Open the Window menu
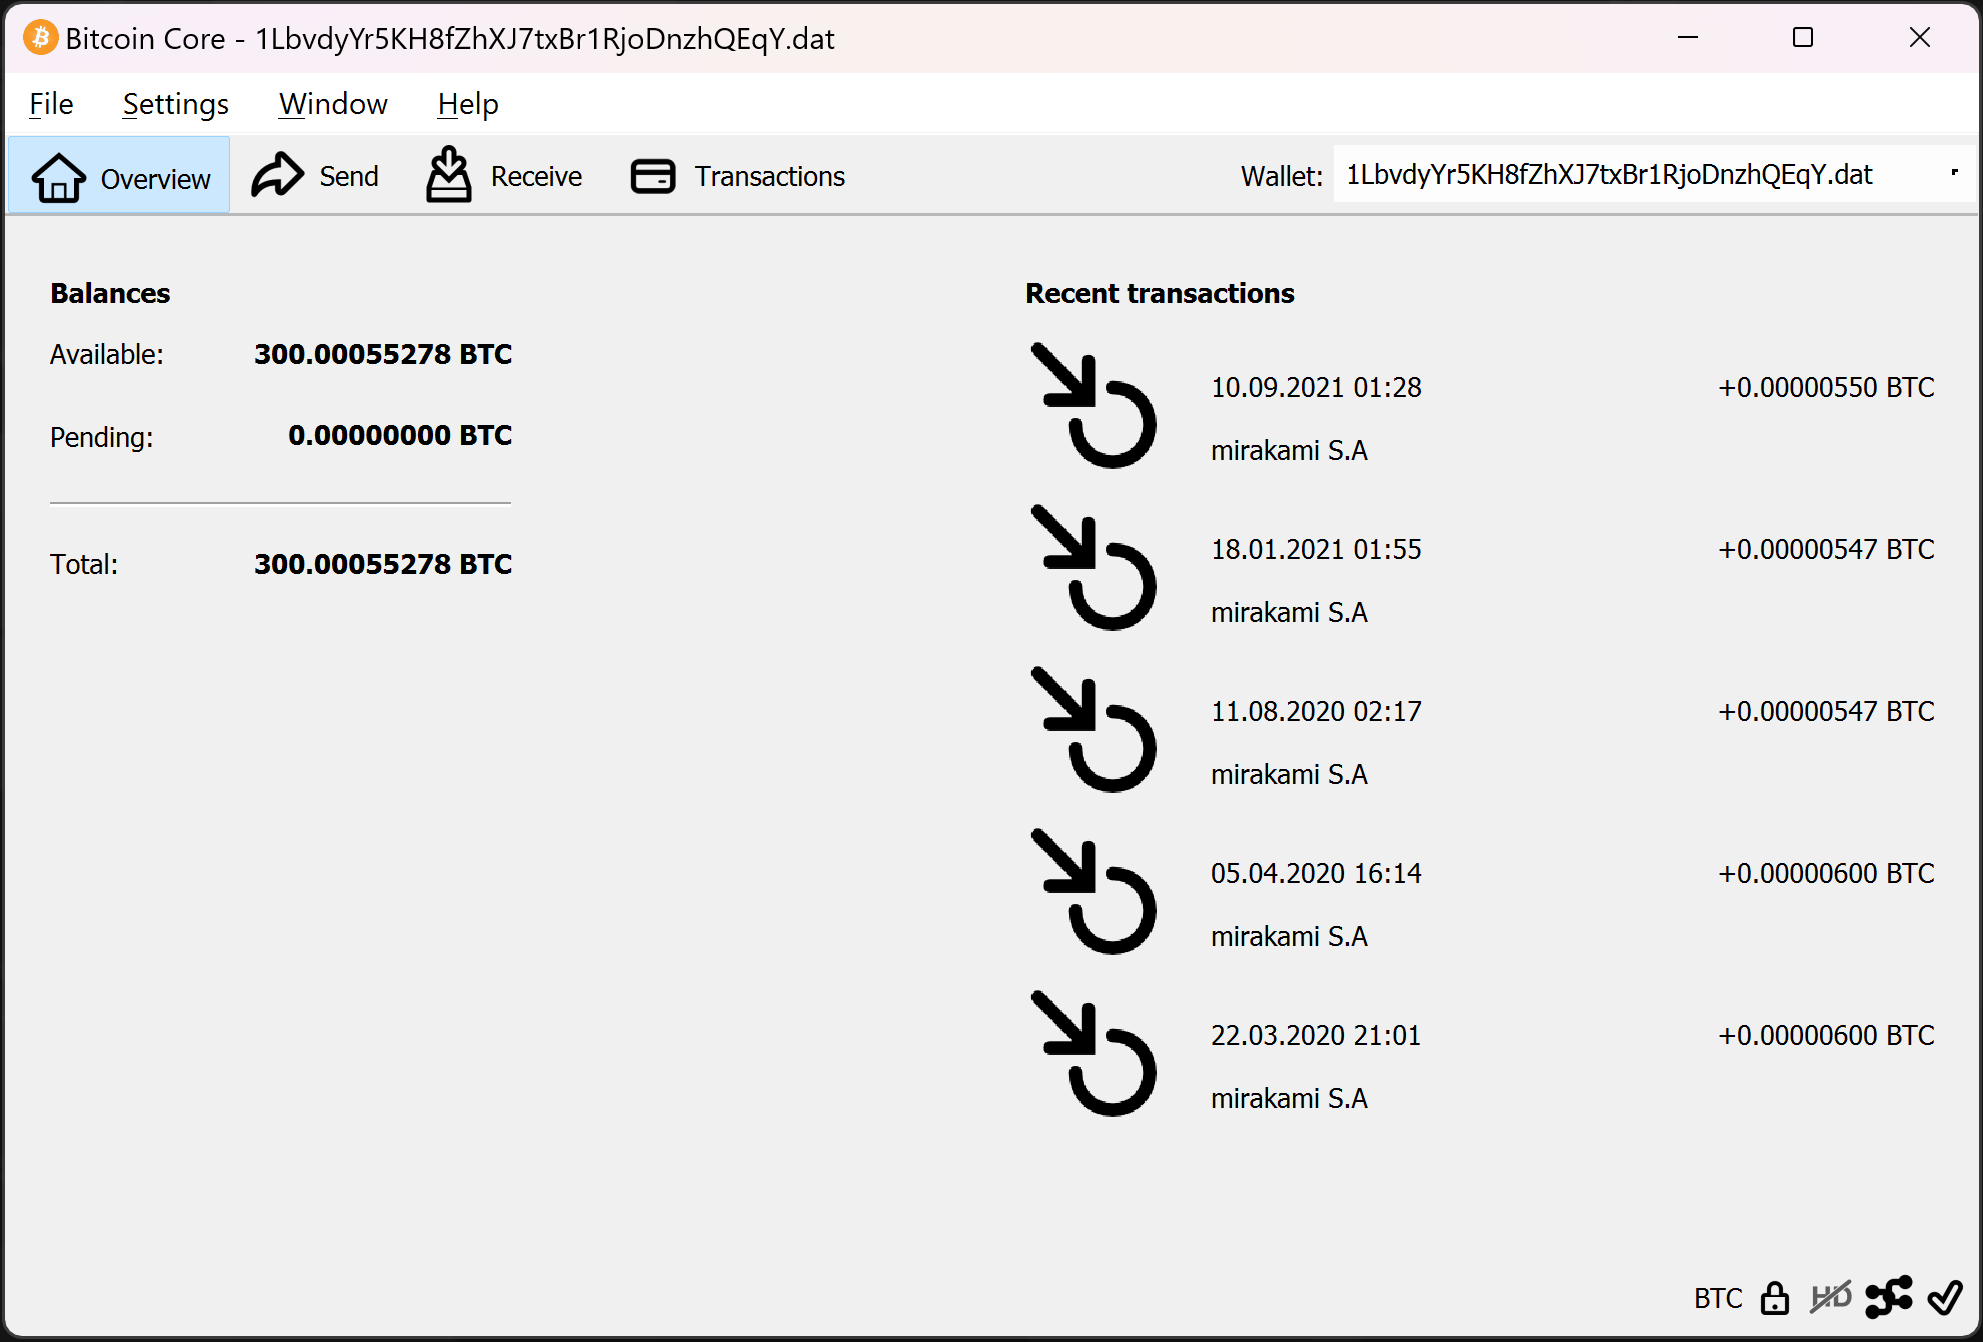The width and height of the screenshot is (1983, 1342). 332,103
